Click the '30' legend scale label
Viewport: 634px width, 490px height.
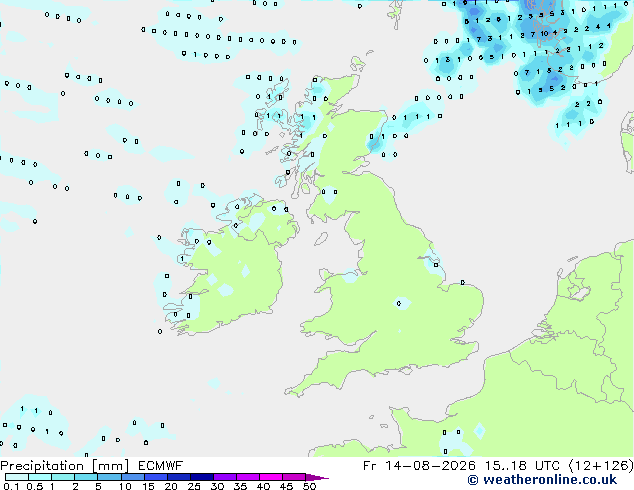click(x=217, y=486)
